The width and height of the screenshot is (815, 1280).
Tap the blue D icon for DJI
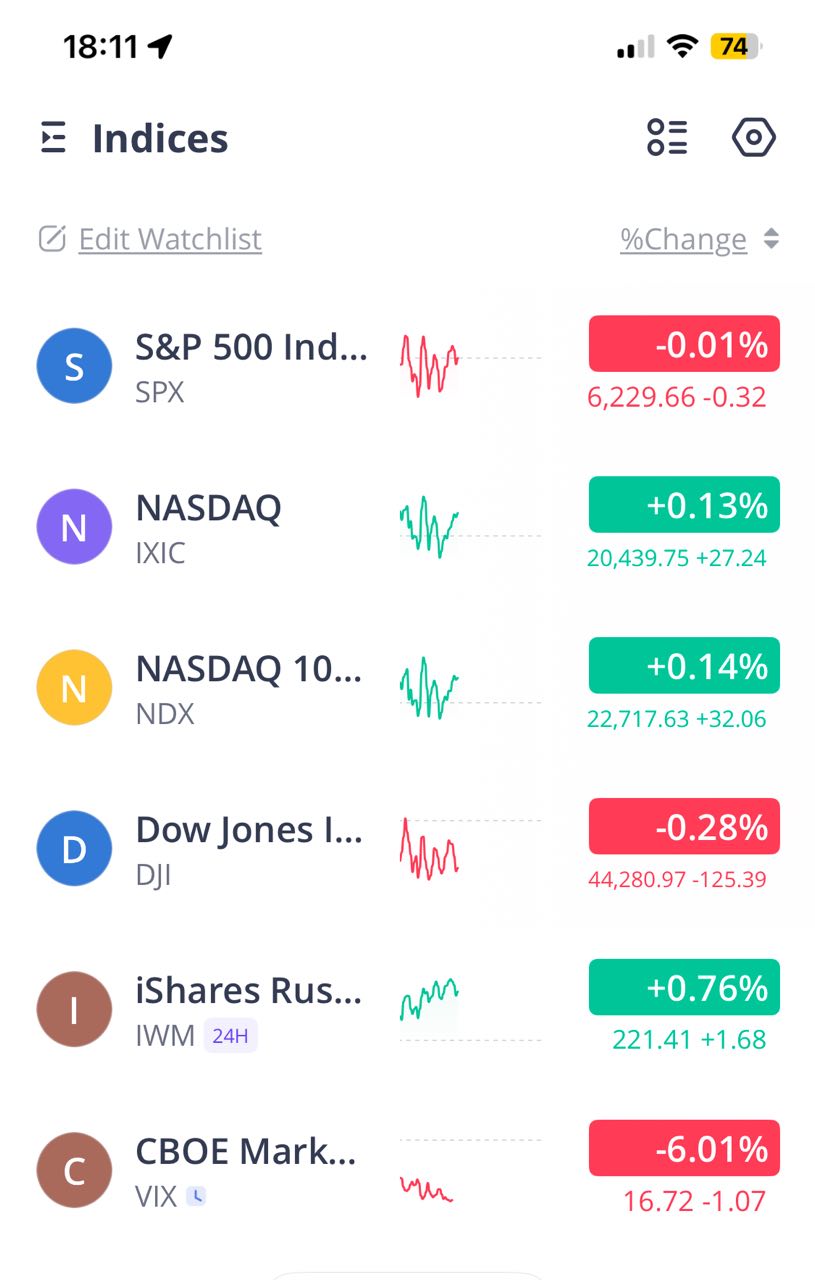click(74, 849)
